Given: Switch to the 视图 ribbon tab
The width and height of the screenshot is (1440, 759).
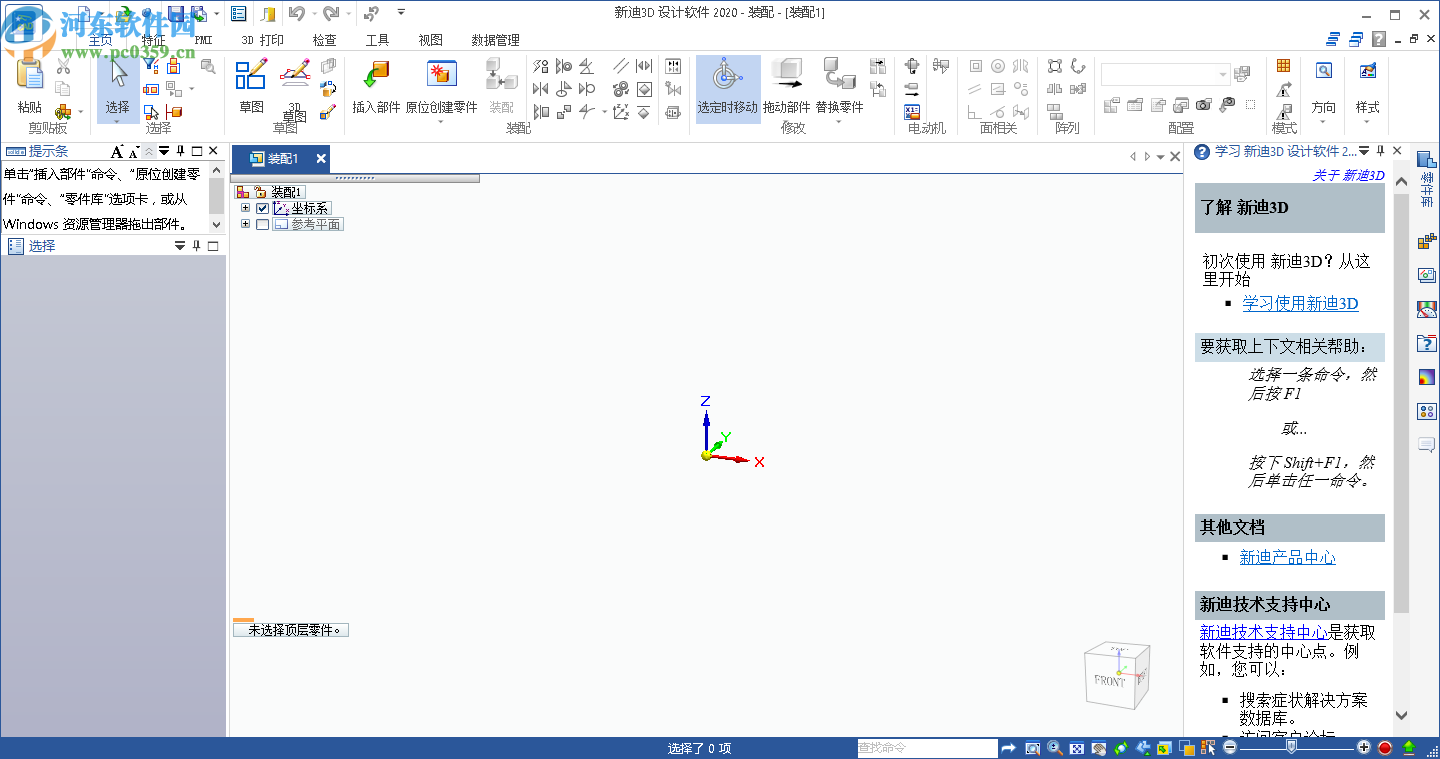Looking at the screenshot, I should (x=429, y=39).
